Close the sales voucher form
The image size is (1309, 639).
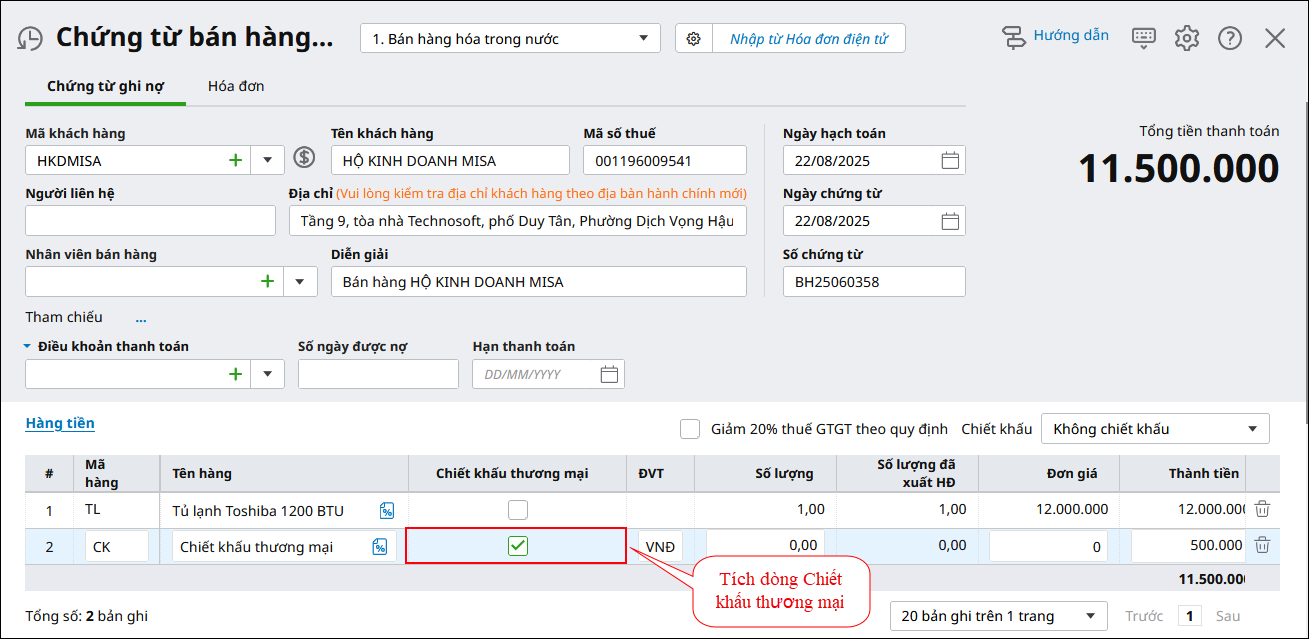(x=1275, y=38)
